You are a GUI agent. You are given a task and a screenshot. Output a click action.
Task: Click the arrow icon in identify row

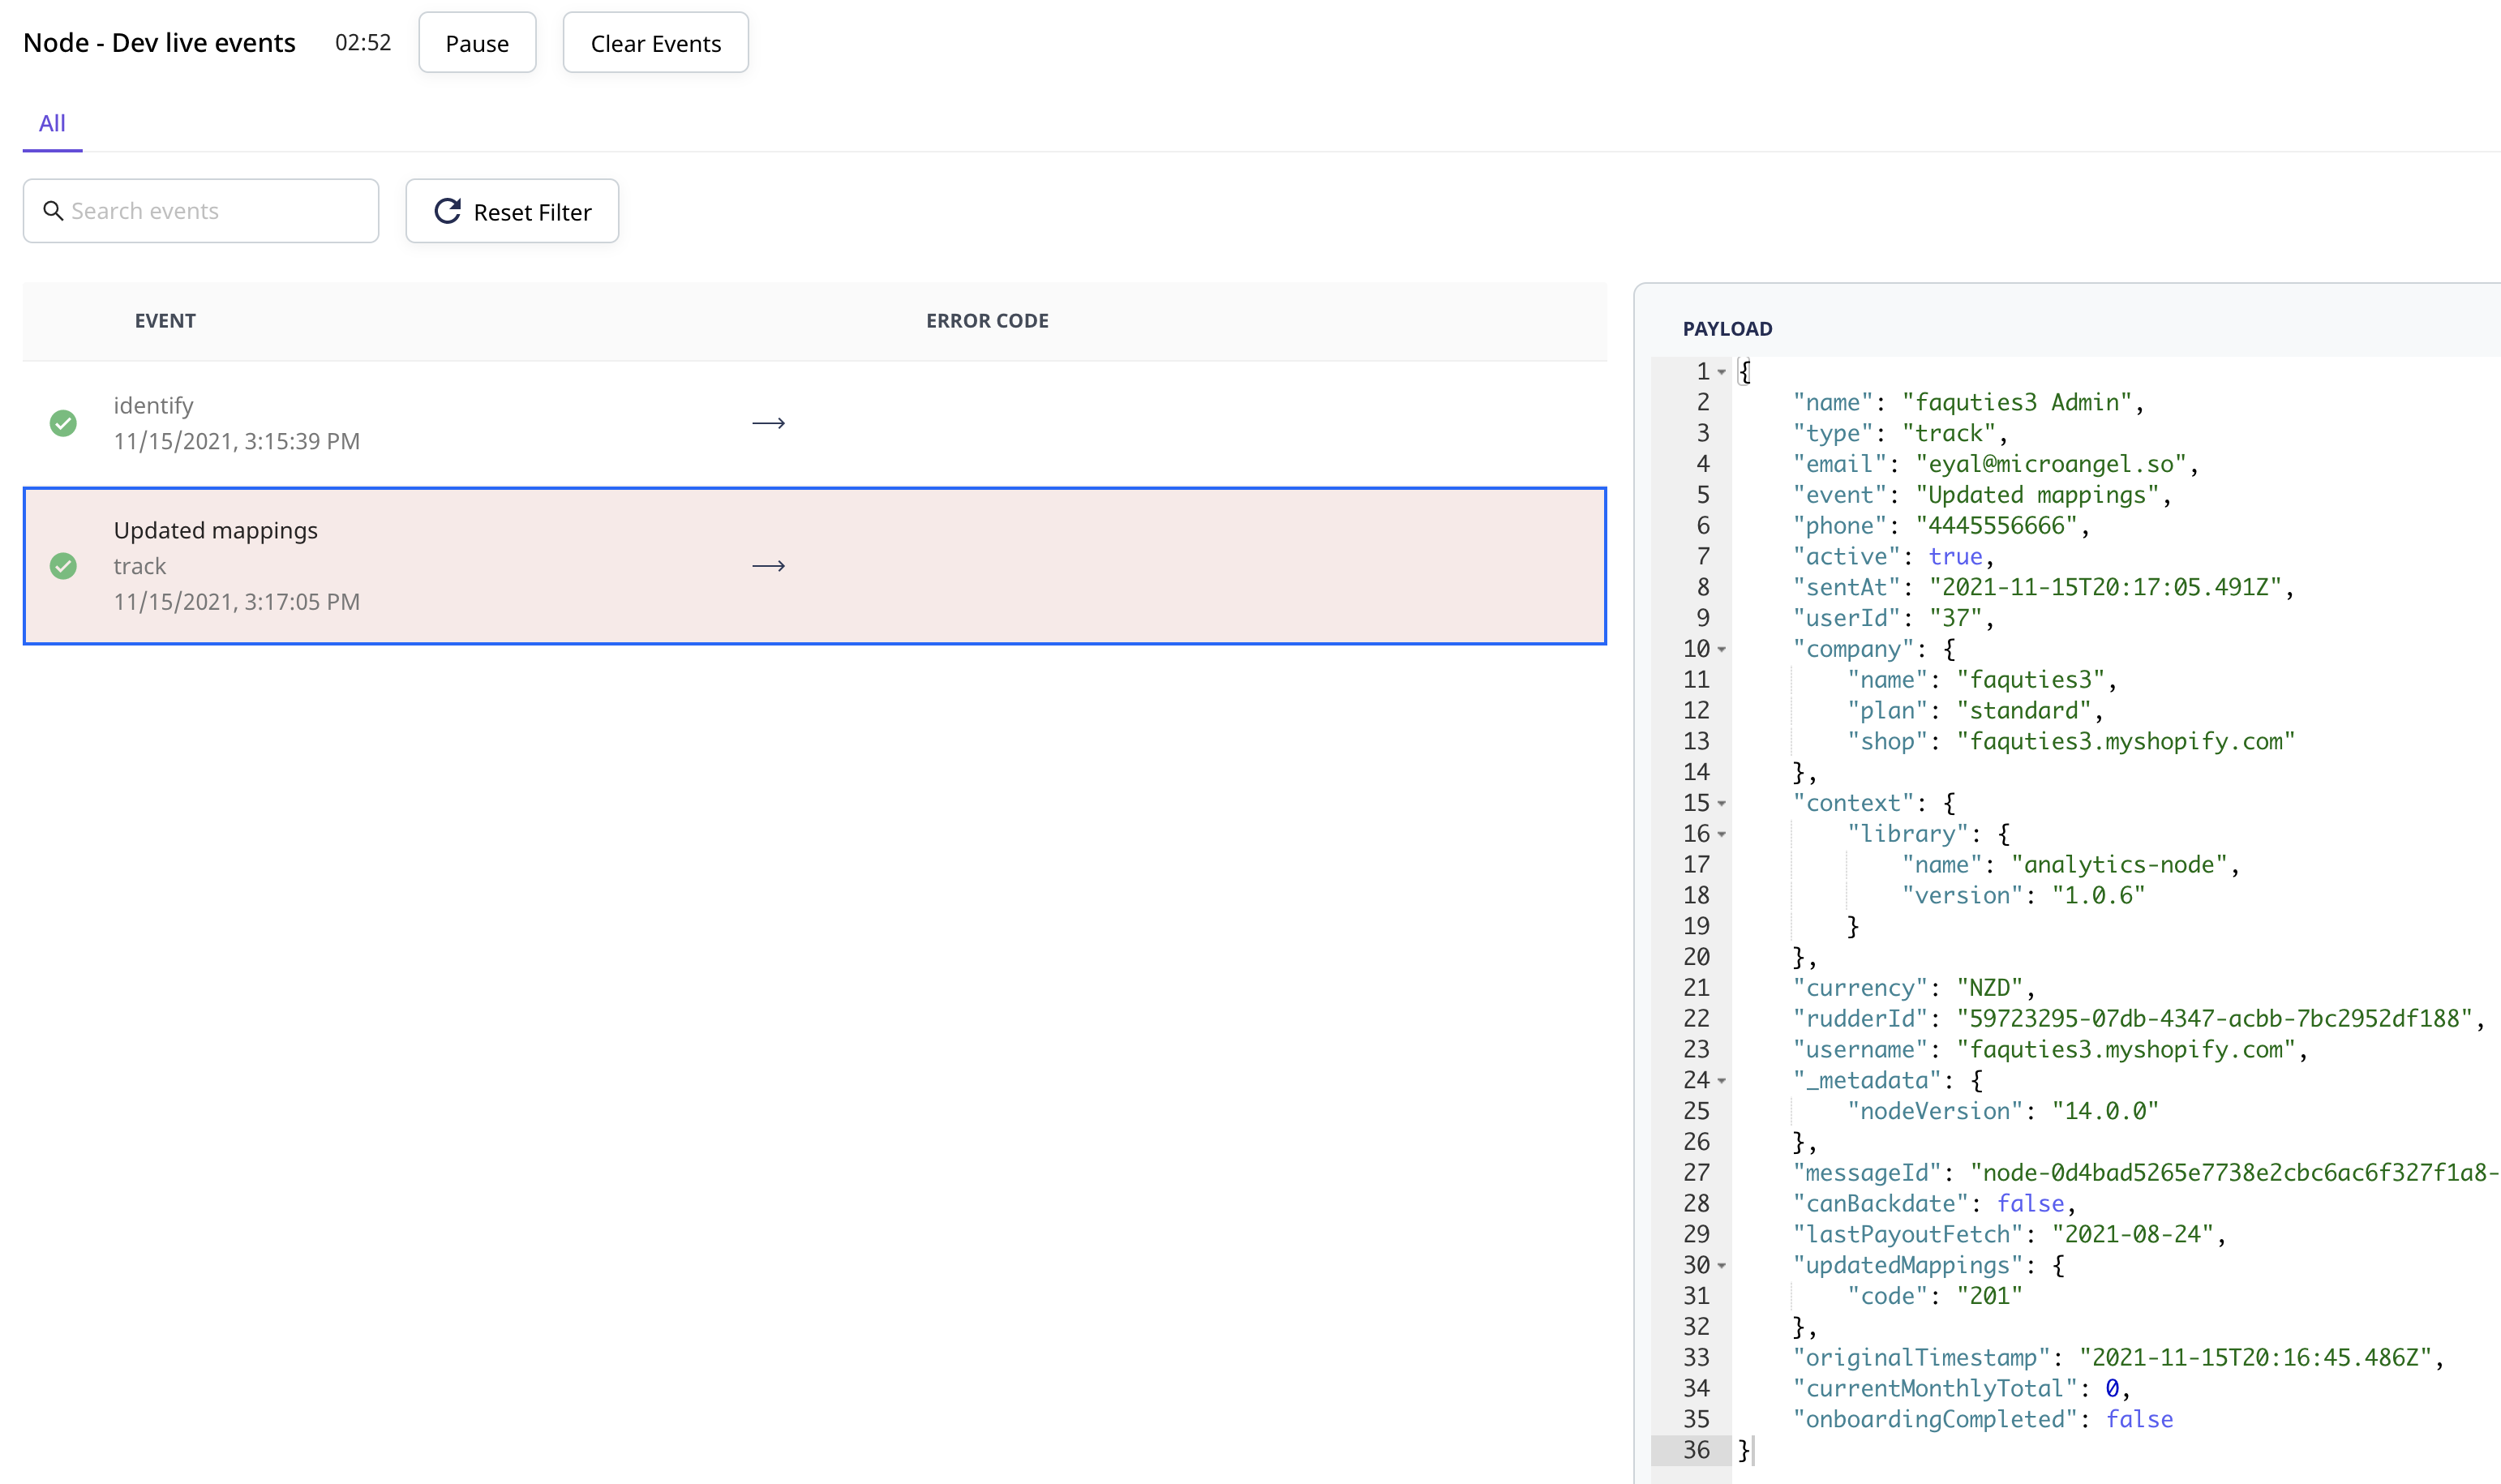768,423
